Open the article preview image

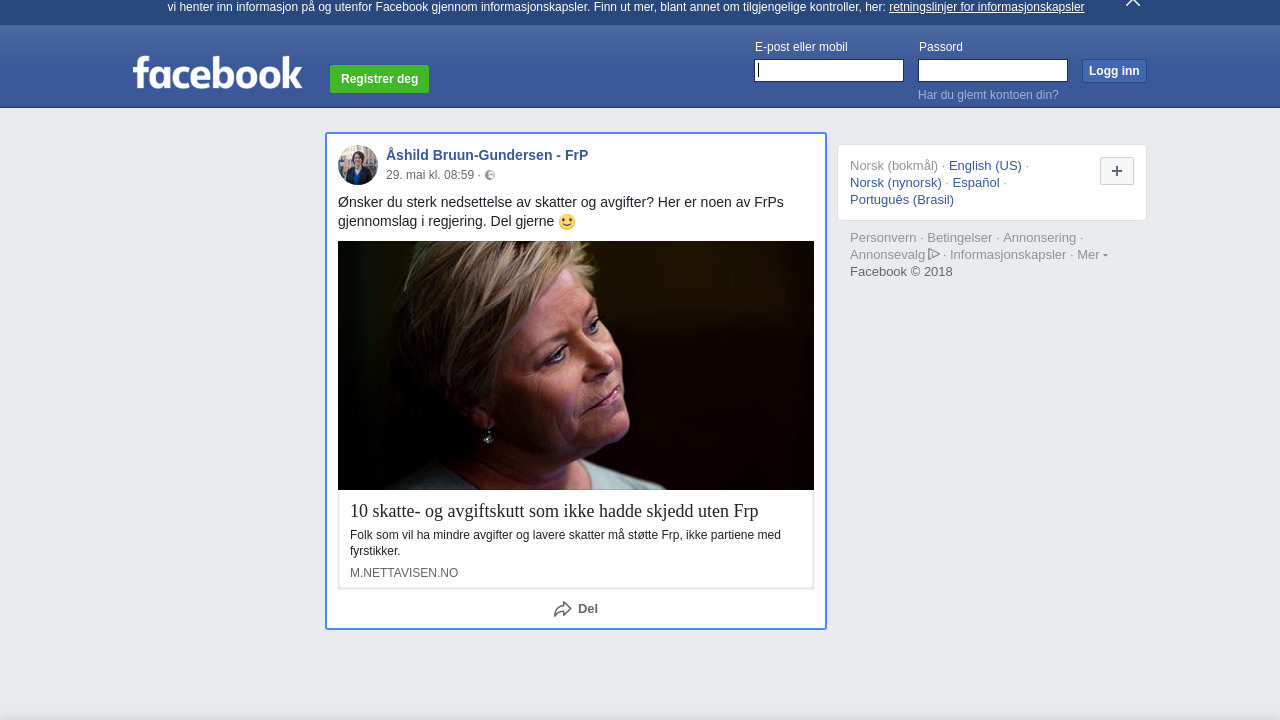coord(576,365)
